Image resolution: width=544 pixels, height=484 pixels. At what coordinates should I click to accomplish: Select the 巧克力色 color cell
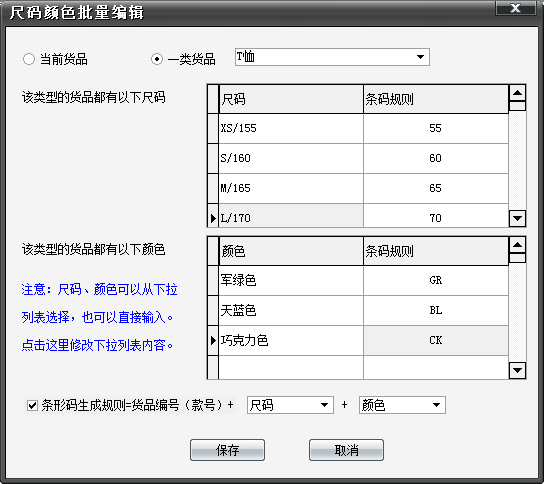pyautogui.click(x=291, y=340)
